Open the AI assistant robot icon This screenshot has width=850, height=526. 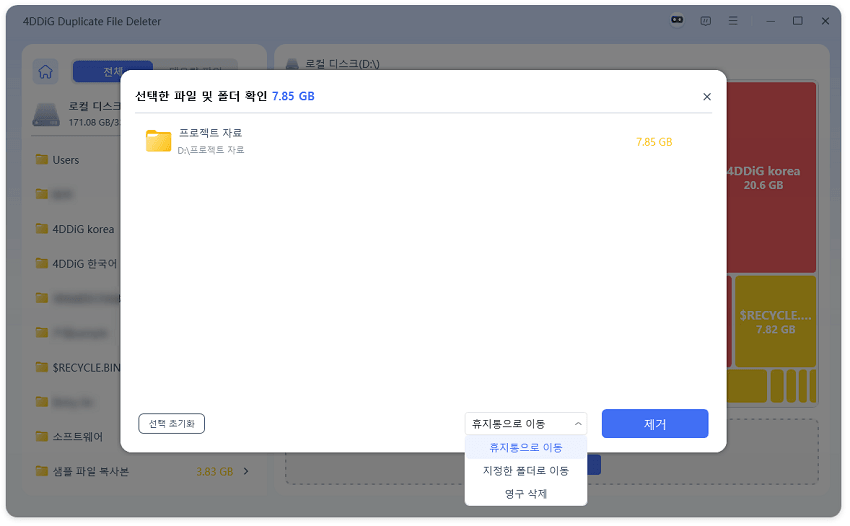(677, 21)
